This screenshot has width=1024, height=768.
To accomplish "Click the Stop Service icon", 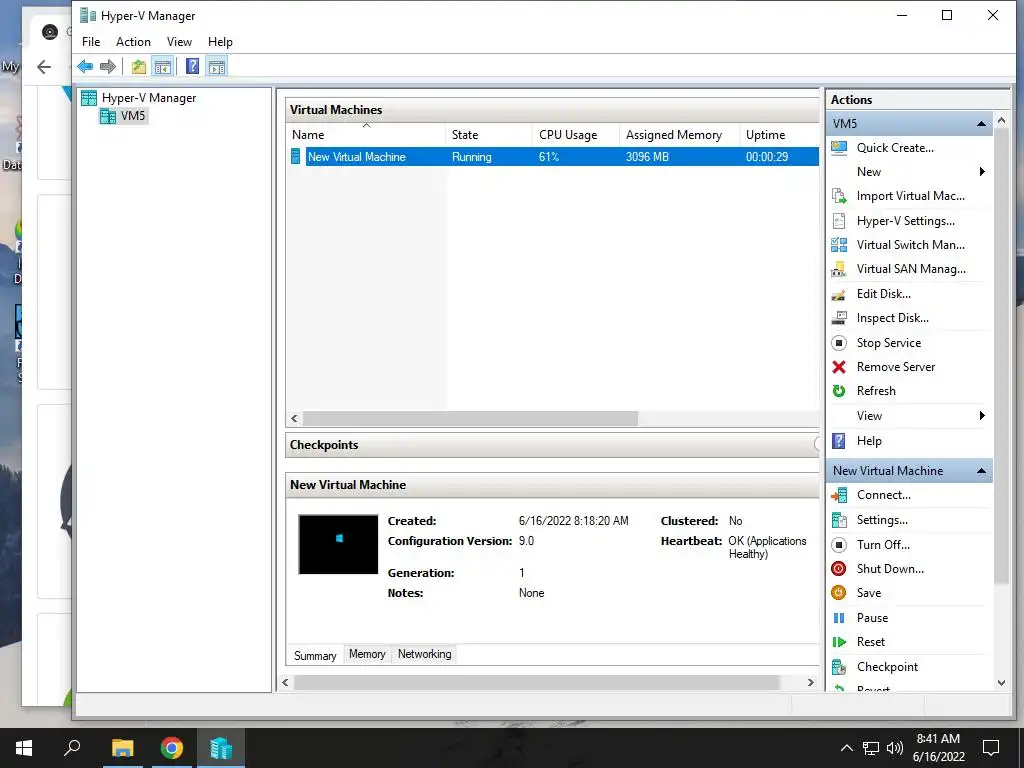I will coord(839,343).
